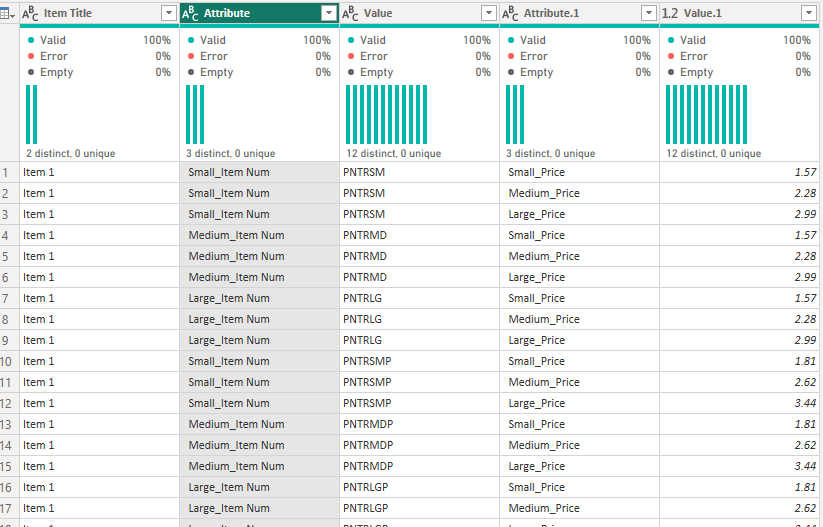Click the decimal data type icon of Value.1
The image size is (823, 527).
(x=670, y=14)
